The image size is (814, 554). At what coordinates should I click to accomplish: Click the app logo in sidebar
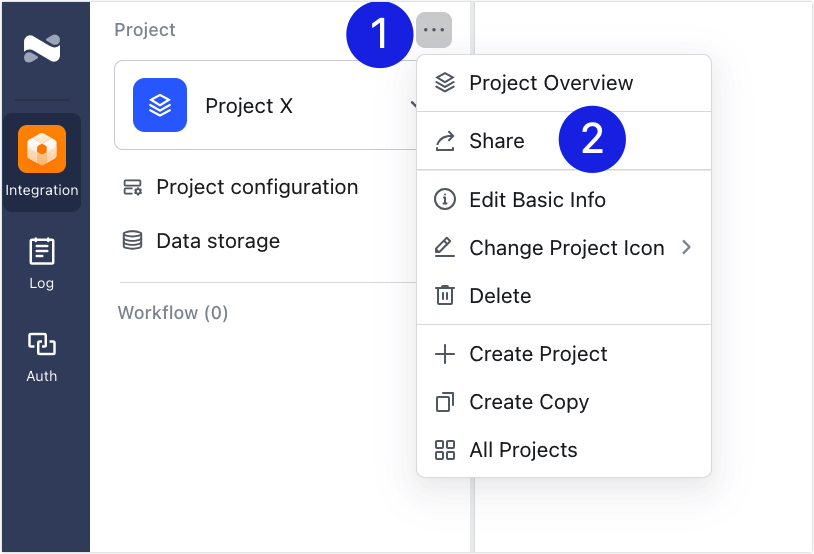pos(42,48)
